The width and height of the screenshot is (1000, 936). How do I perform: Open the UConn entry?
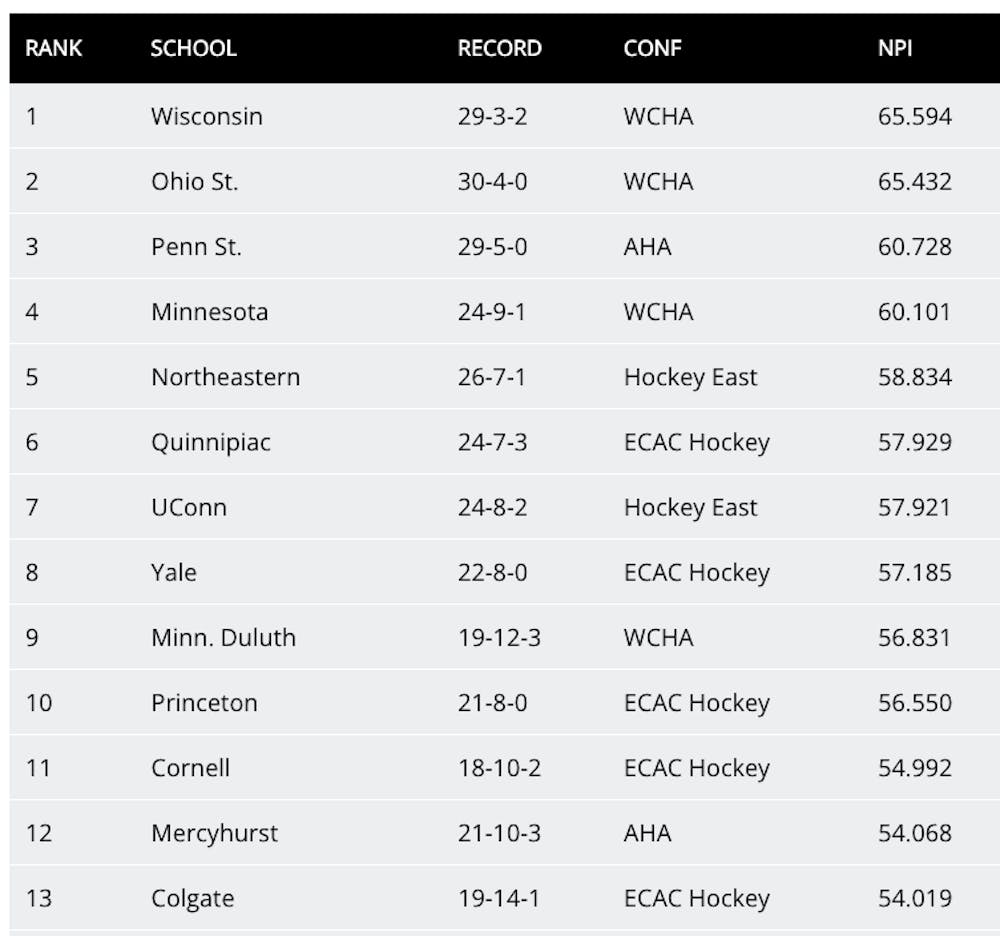[189, 507]
